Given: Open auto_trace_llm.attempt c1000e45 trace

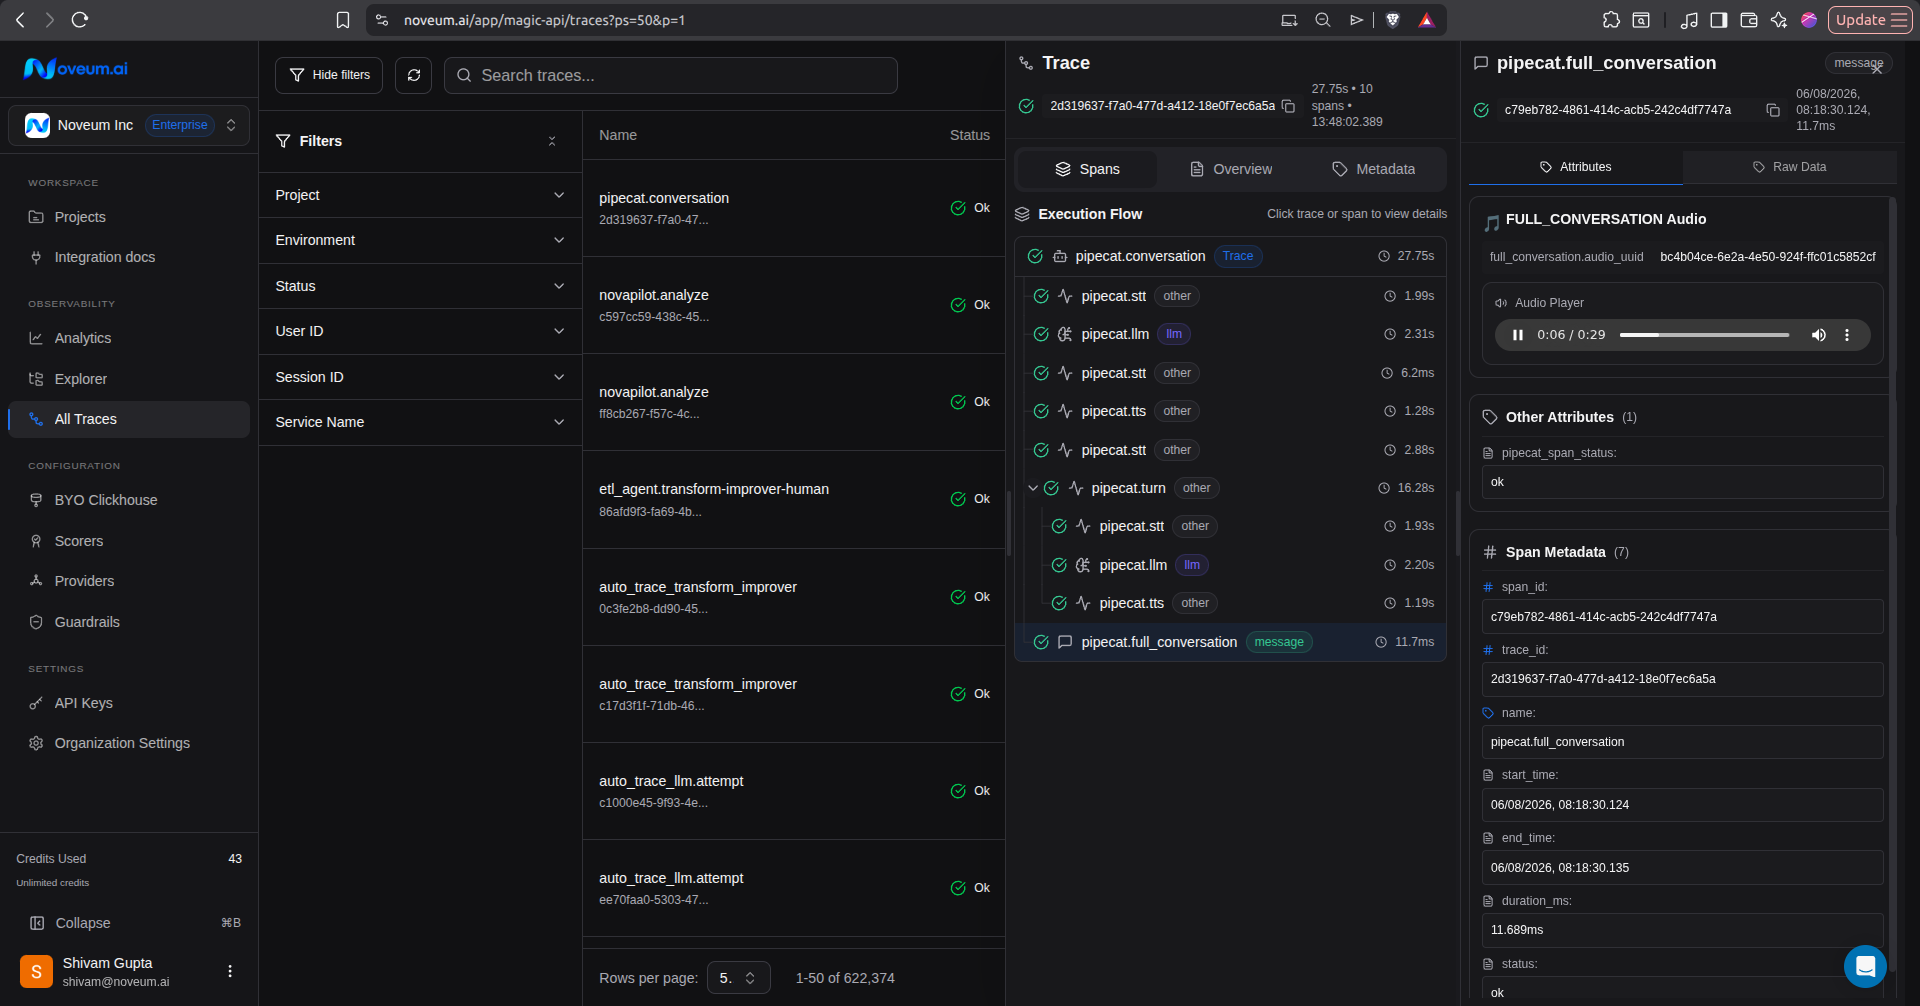Looking at the screenshot, I should pos(794,791).
